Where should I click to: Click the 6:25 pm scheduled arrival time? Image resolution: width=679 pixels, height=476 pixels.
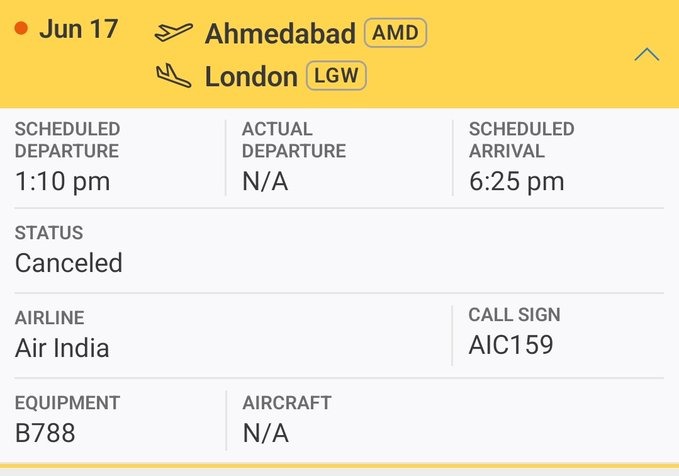tap(517, 181)
